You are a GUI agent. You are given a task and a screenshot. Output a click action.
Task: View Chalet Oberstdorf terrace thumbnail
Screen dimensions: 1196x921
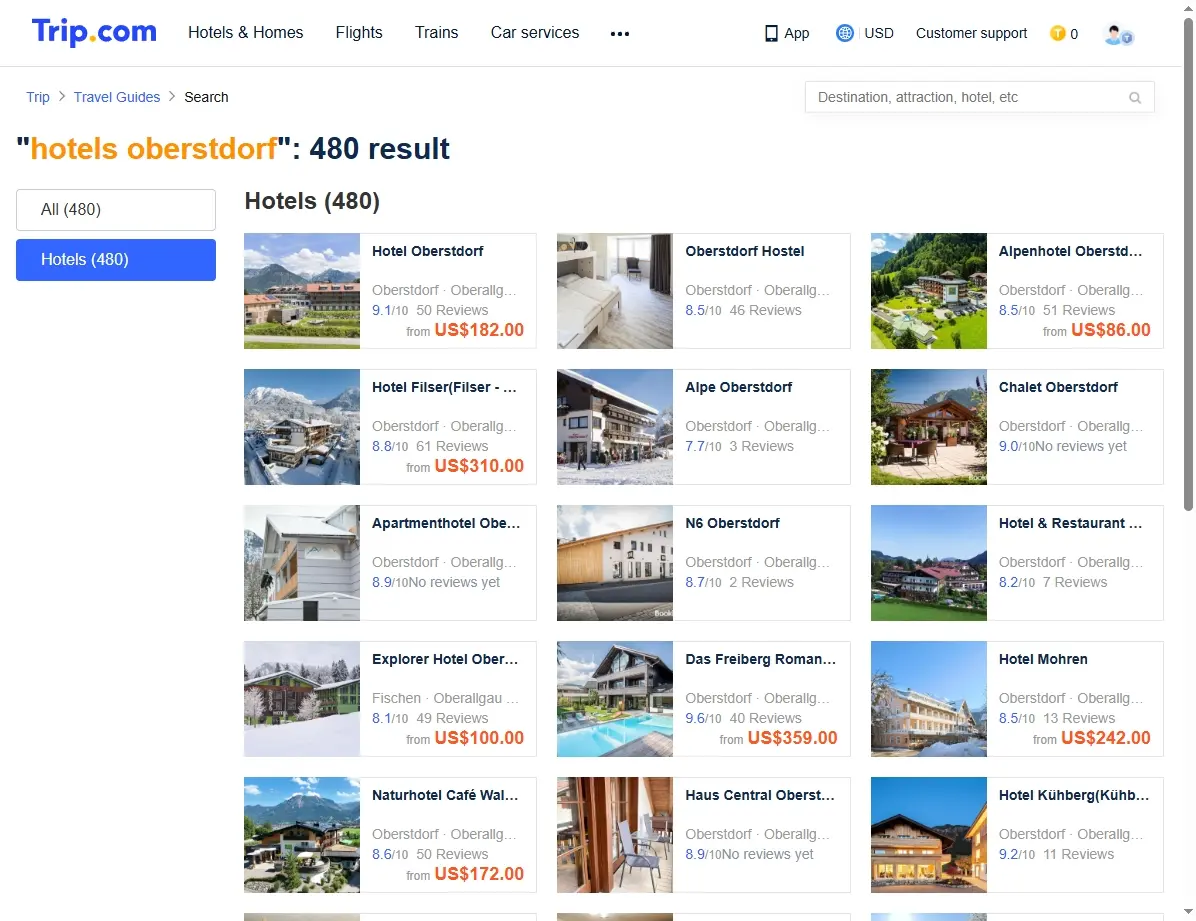929,427
